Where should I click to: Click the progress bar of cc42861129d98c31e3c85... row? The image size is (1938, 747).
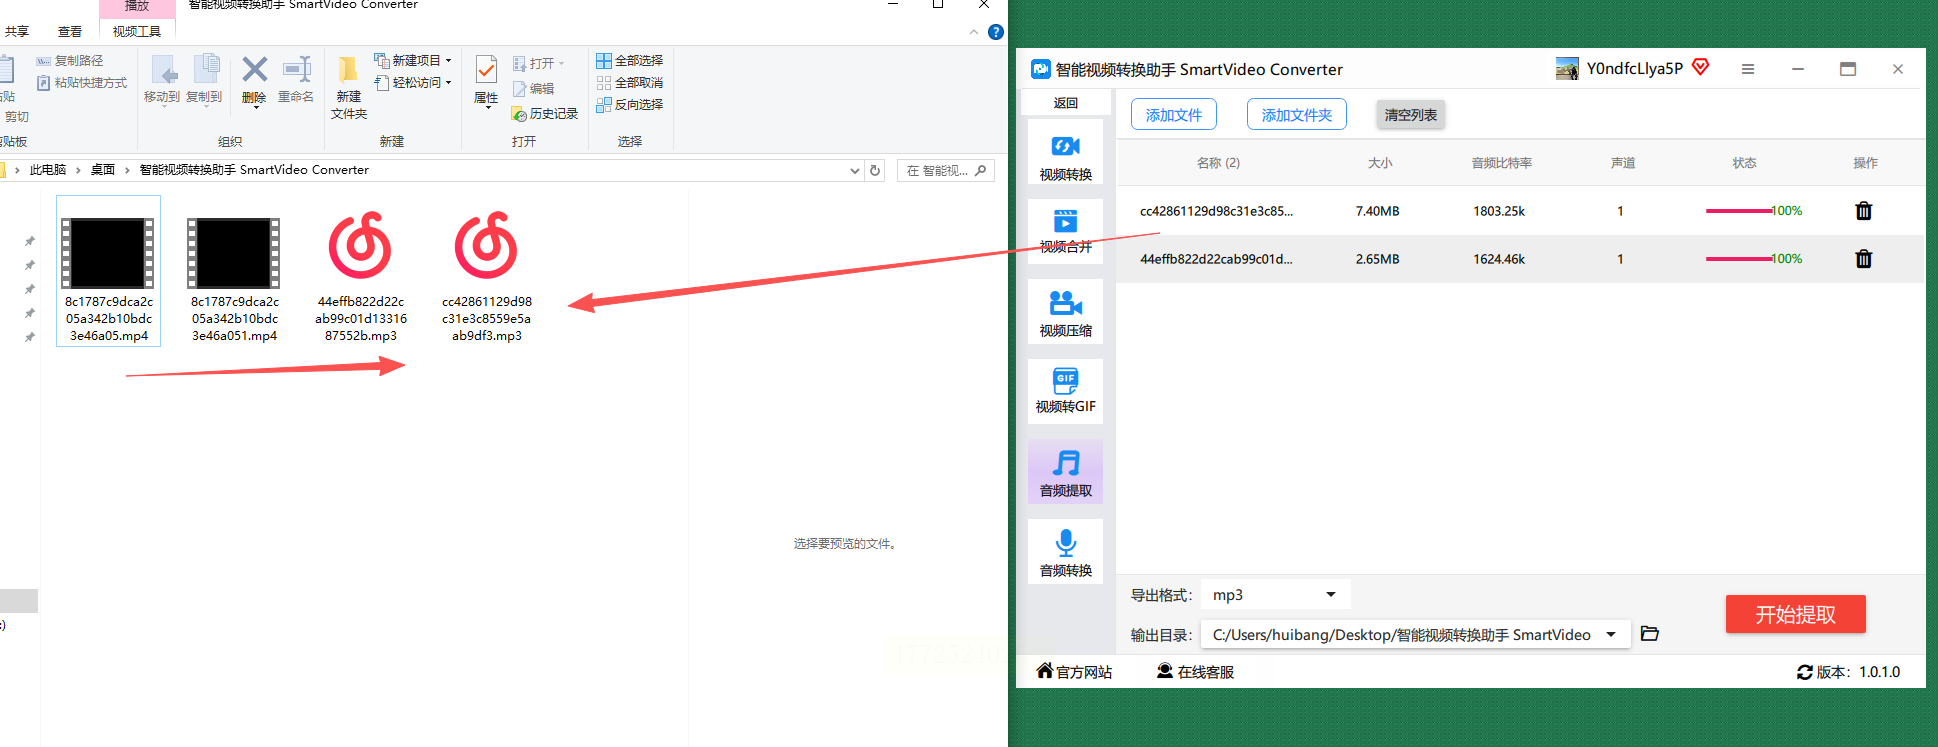(x=1739, y=211)
